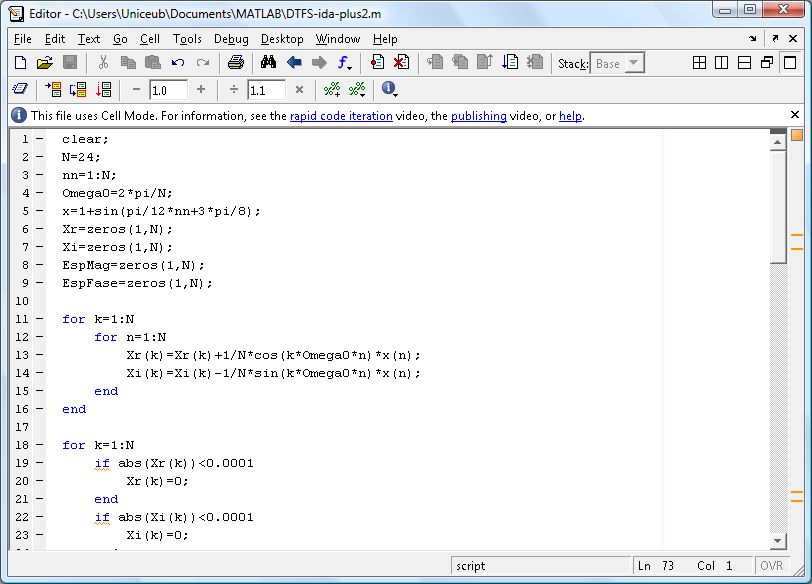Undo the last edit
Viewport: 812px width, 584px height.
click(178, 63)
